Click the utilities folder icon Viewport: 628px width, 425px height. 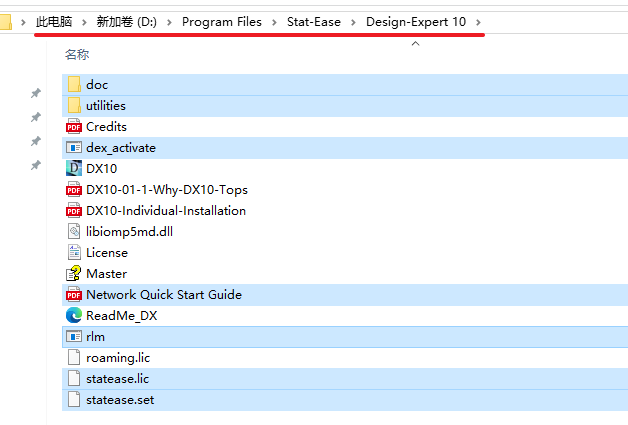tap(73, 106)
